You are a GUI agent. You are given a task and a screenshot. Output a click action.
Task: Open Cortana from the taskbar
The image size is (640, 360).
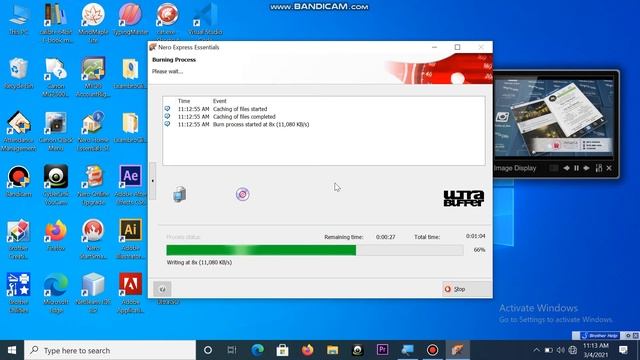tap(208, 350)
